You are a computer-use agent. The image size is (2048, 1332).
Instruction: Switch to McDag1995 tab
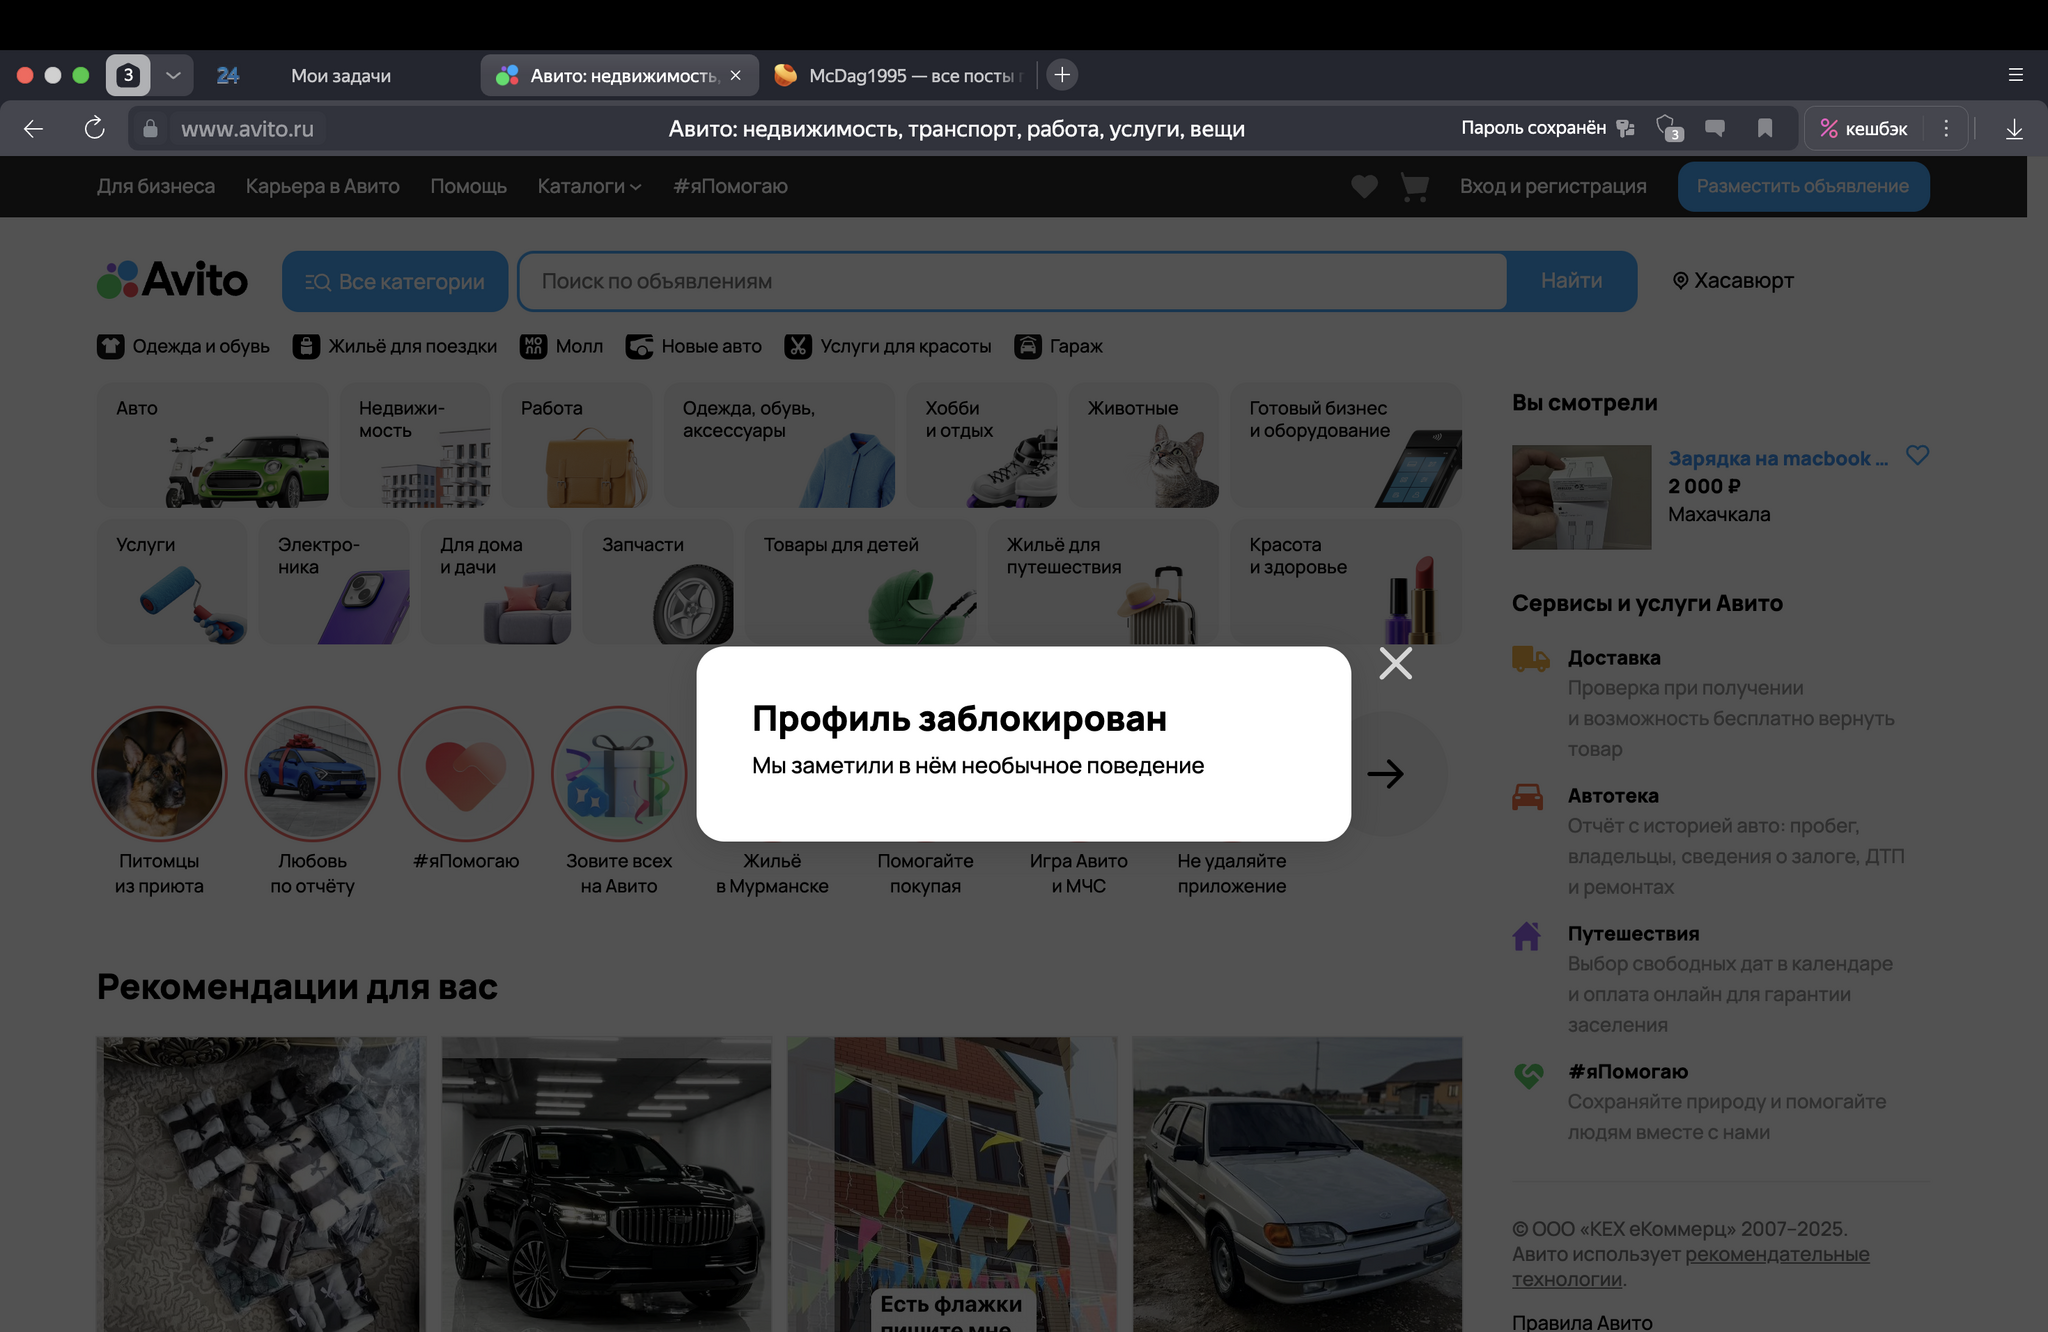[x=898, y=76]
